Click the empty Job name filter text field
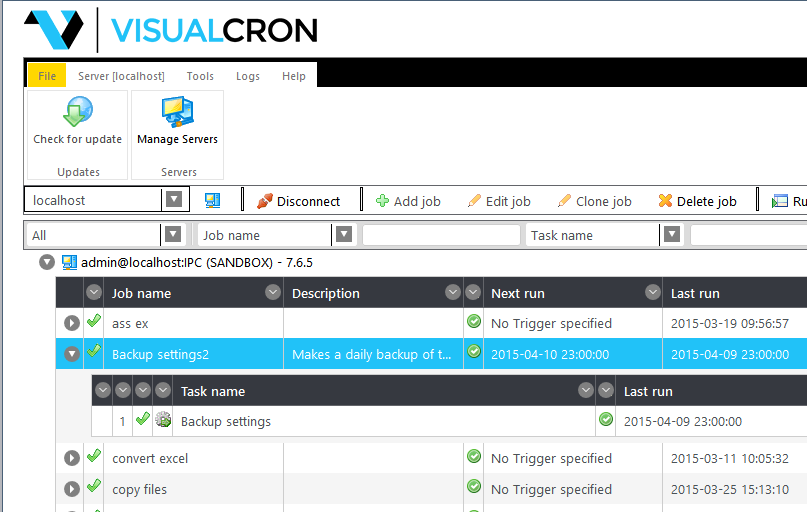This screenshot has width=807, height=512. coord(441,235)
